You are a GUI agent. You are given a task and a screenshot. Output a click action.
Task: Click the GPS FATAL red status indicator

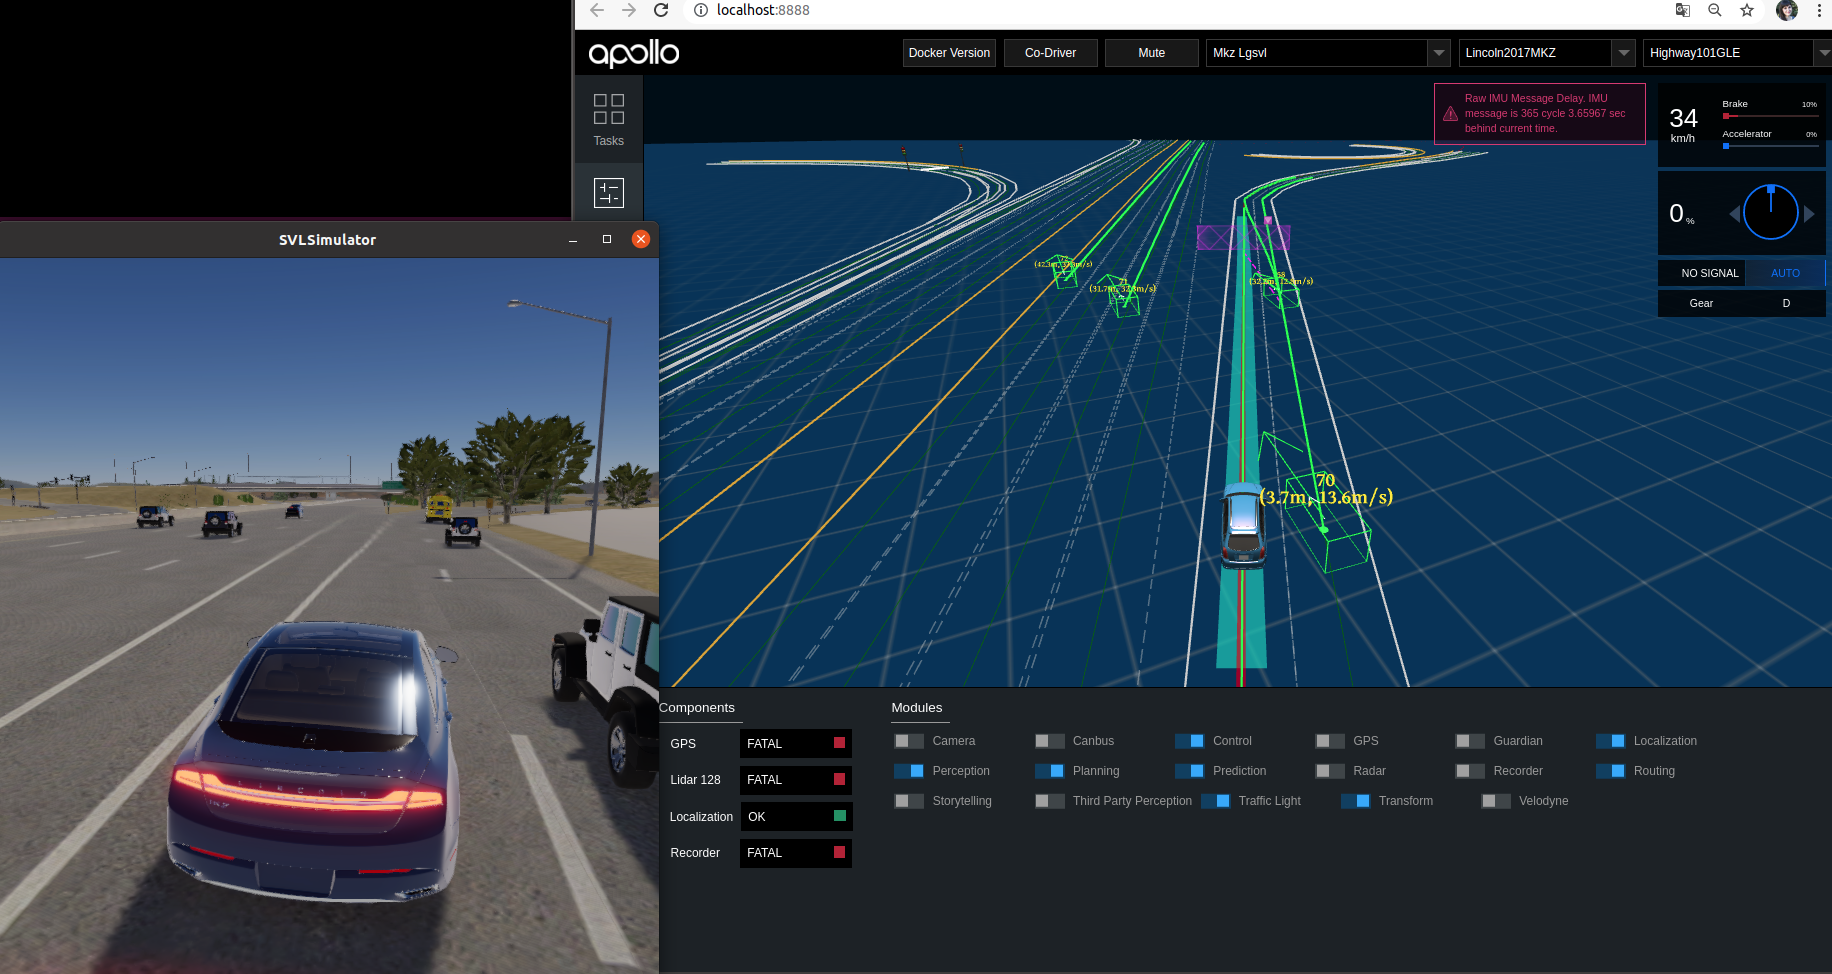839,743
